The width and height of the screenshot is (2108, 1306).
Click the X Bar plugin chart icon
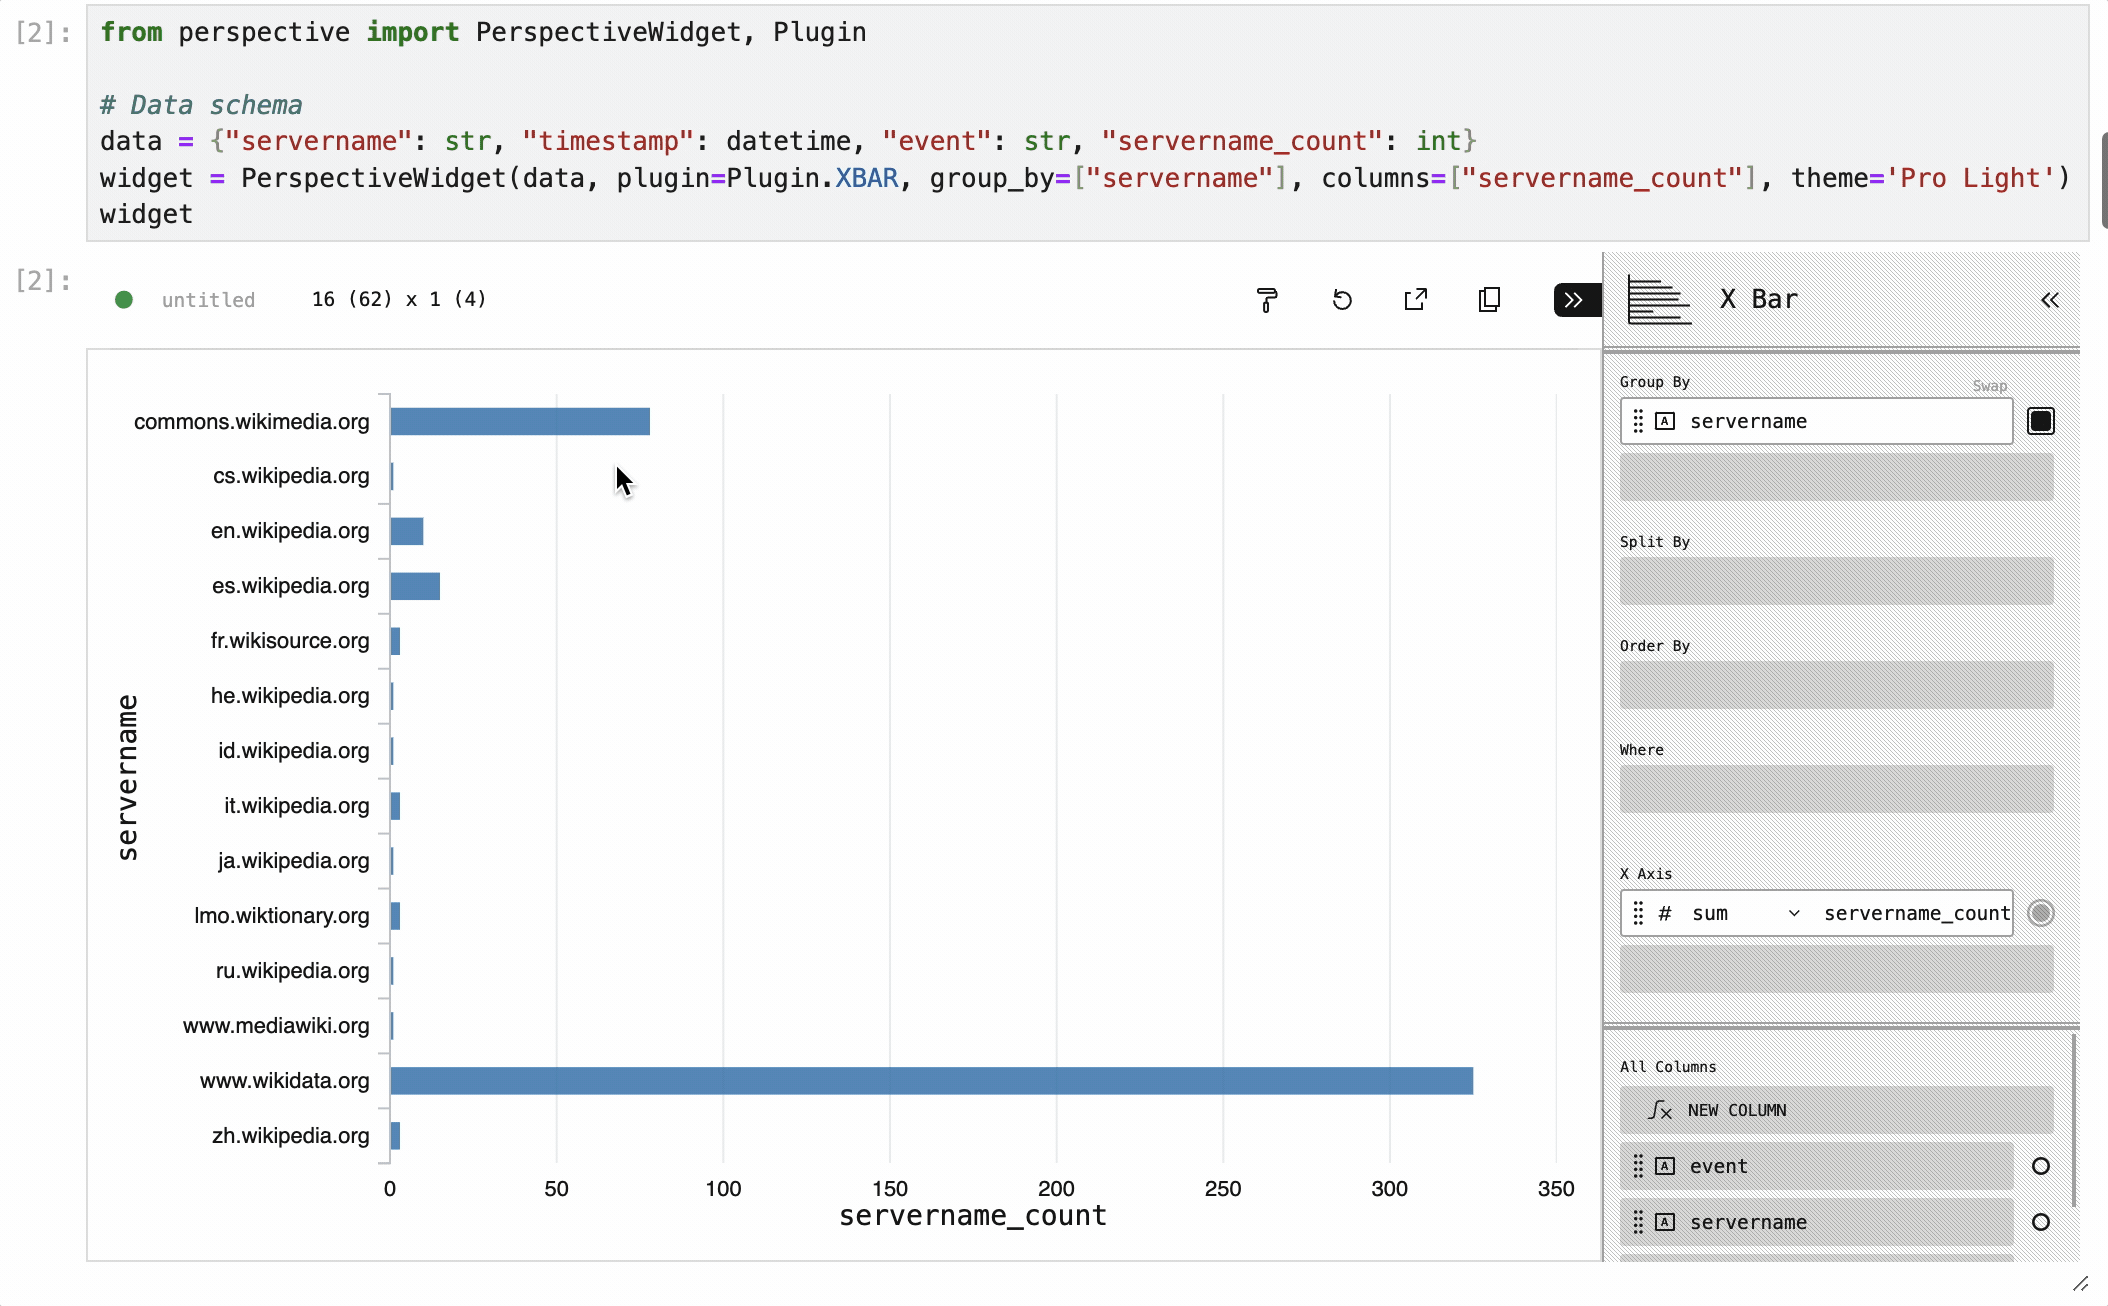(x=1659, y=300)
